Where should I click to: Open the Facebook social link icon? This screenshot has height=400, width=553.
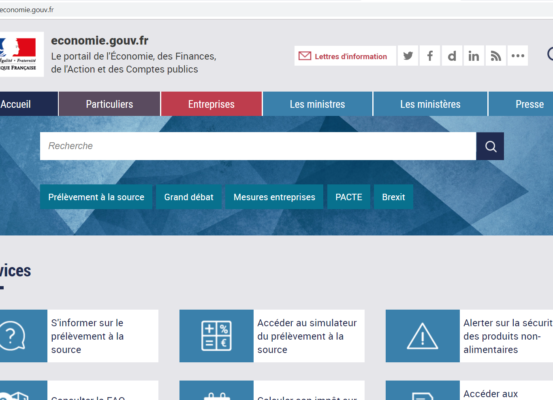430,56
